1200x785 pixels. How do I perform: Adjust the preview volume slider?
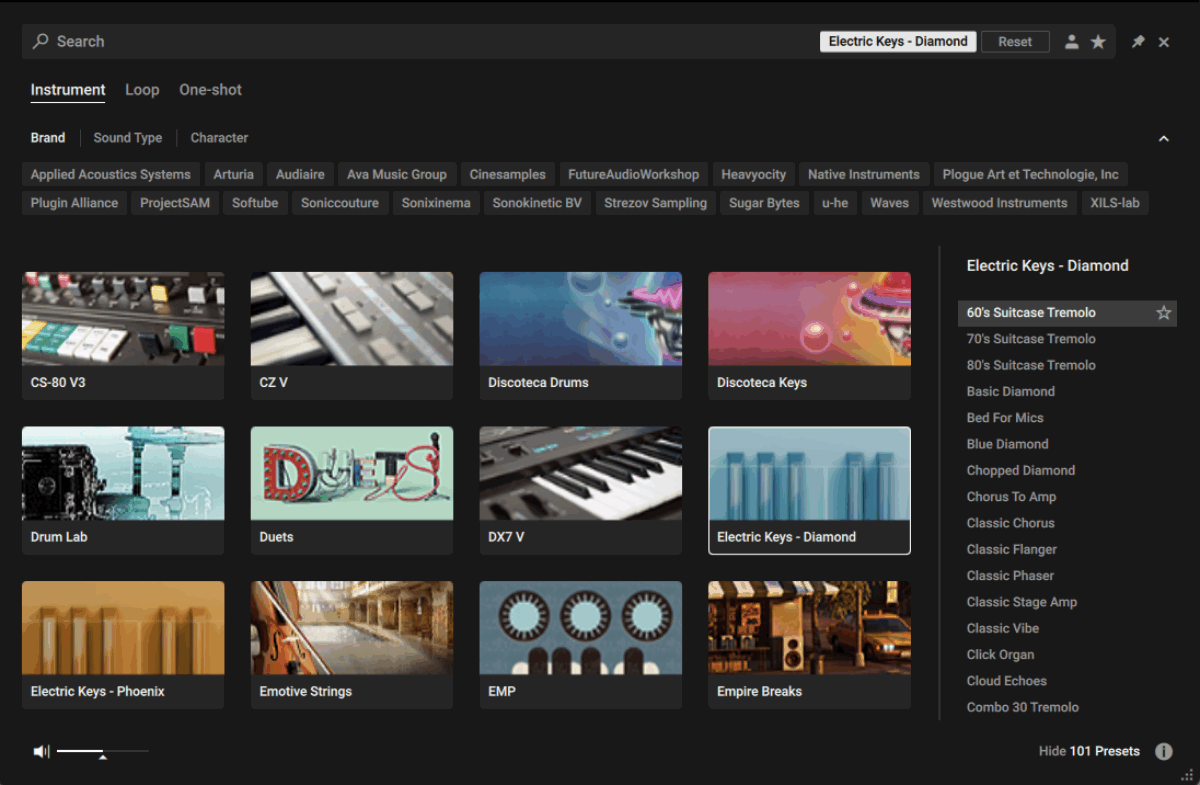pyautogui.click(x=102, y=751)
